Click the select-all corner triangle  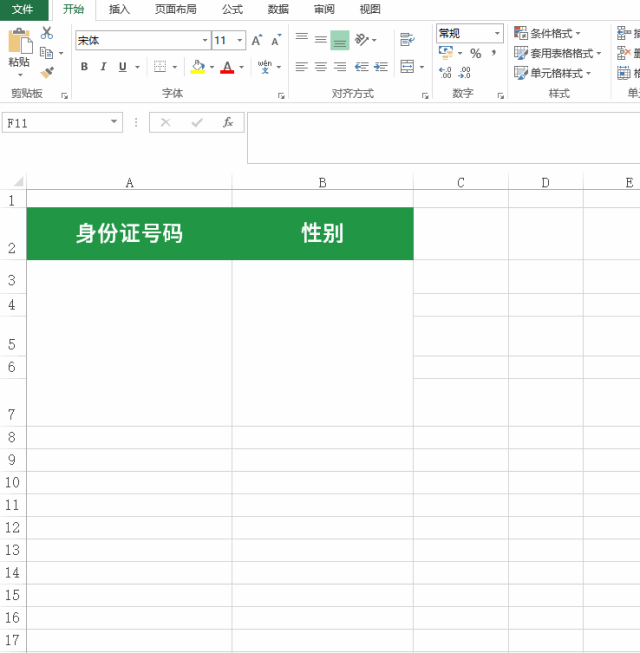coord(17,182)
